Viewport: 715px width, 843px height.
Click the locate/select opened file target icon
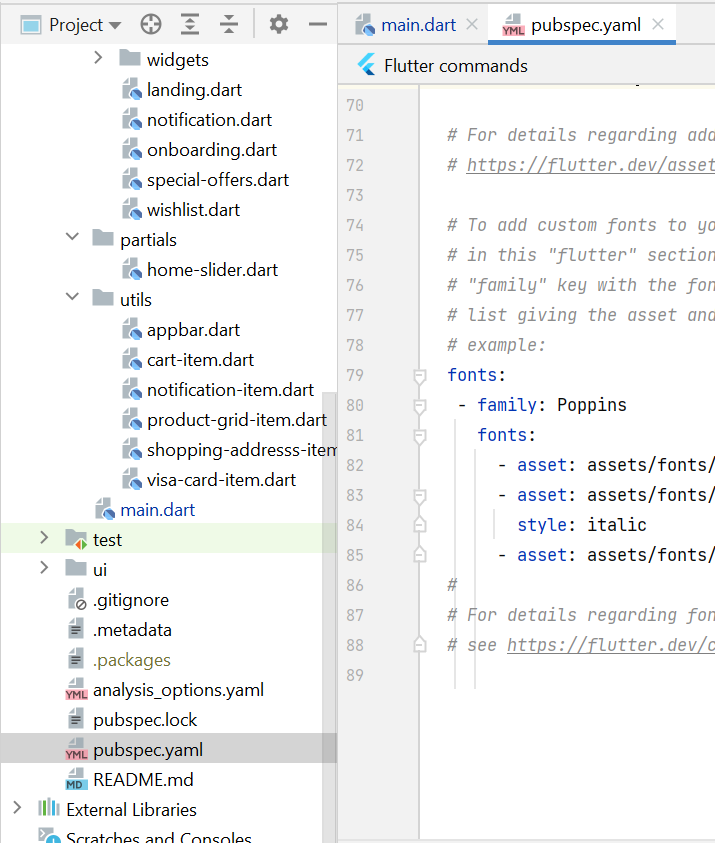click(150, 24)
